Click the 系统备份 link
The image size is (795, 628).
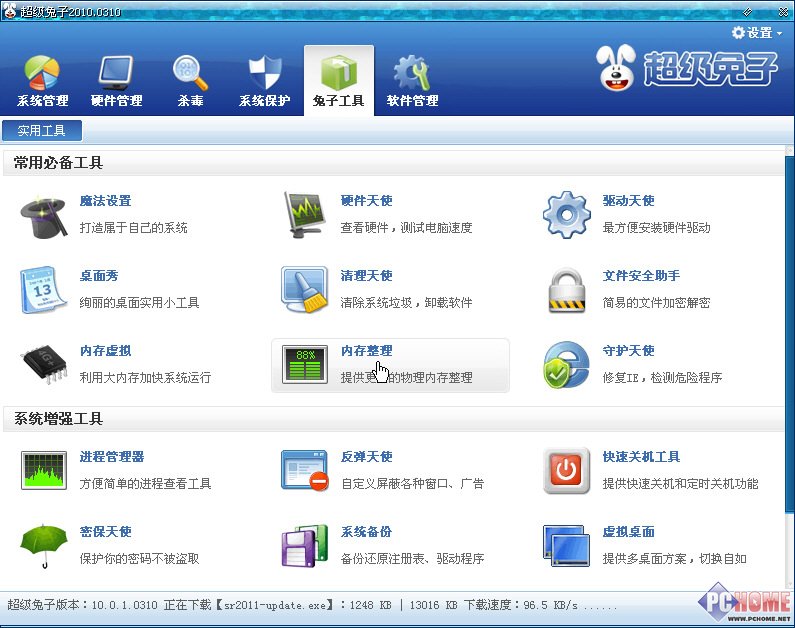click(367, 532)
